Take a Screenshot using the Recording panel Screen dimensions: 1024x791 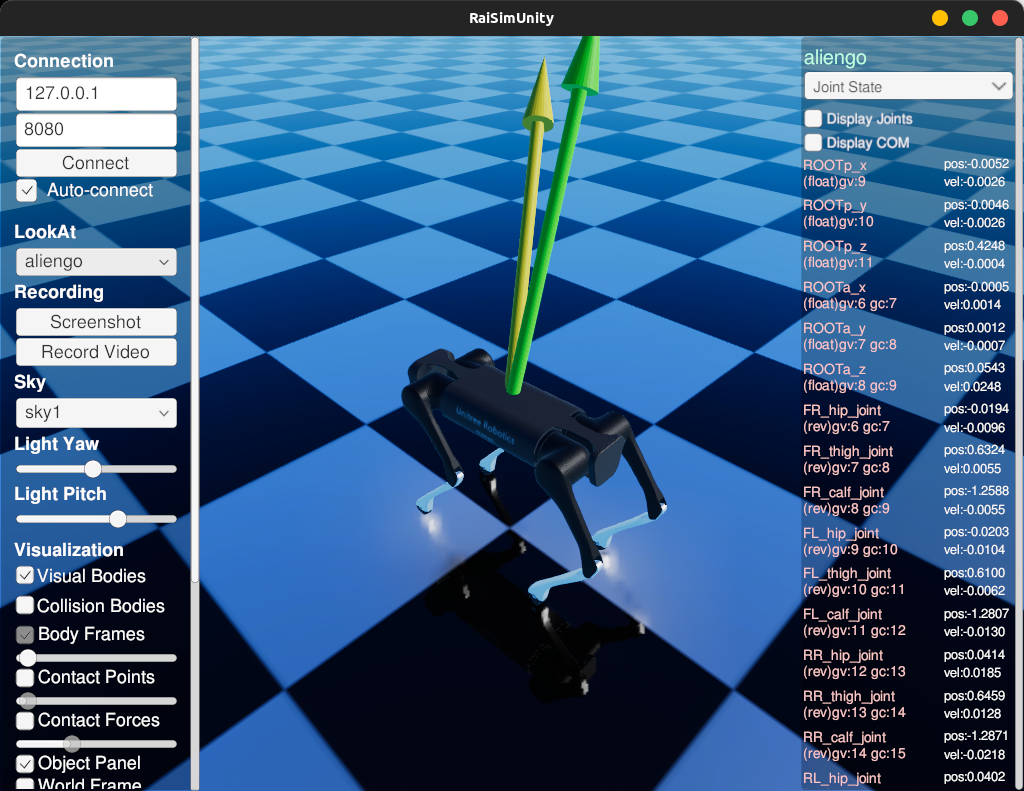[96, 322]
